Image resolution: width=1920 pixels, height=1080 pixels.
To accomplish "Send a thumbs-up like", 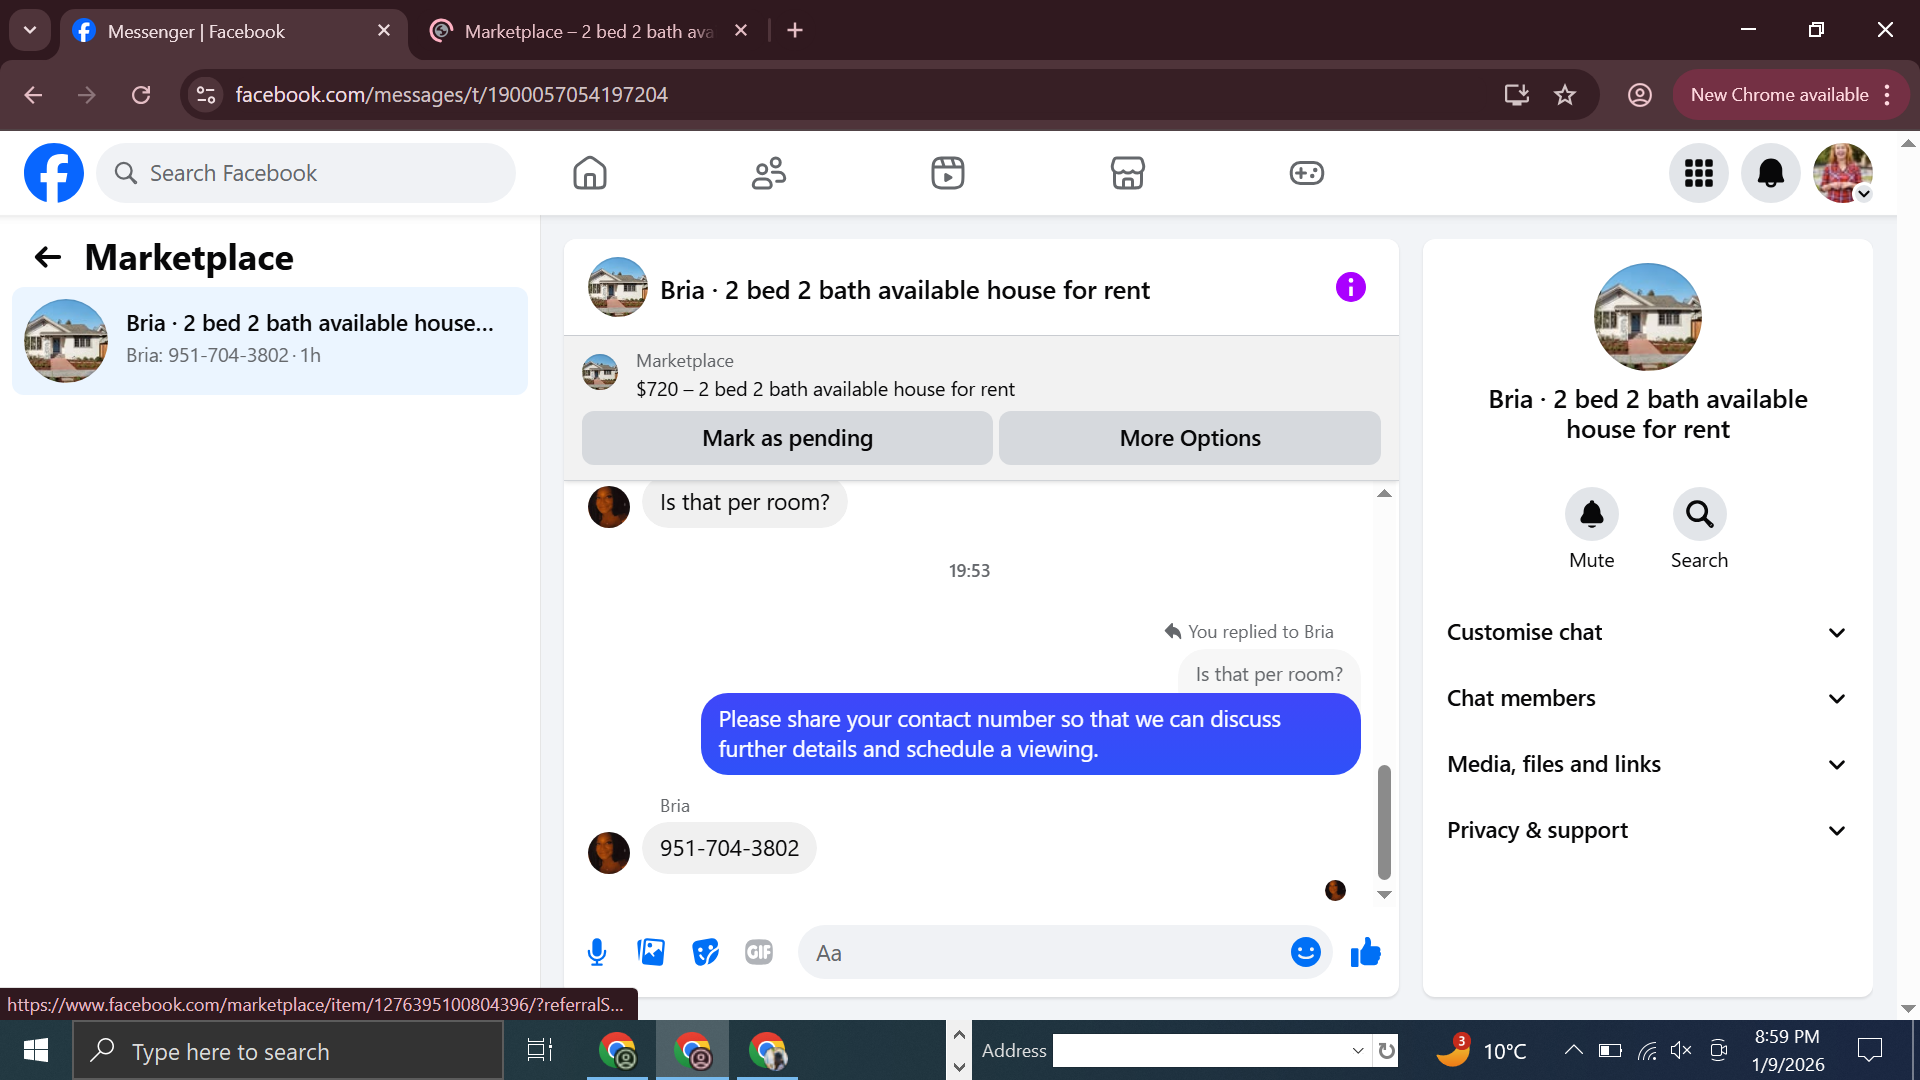I will click(1365, 952).
